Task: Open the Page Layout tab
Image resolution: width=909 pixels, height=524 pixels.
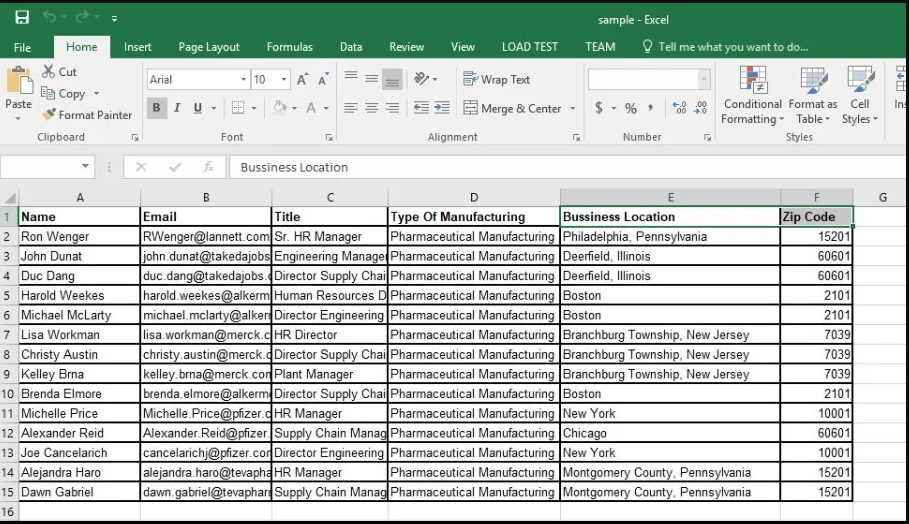Action: [x=209, y=47]
